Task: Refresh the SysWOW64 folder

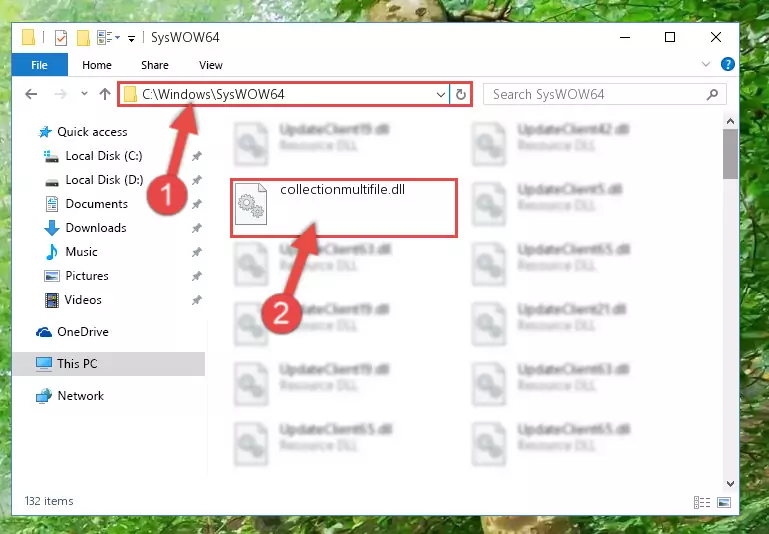Action: [x=461, y=94]
